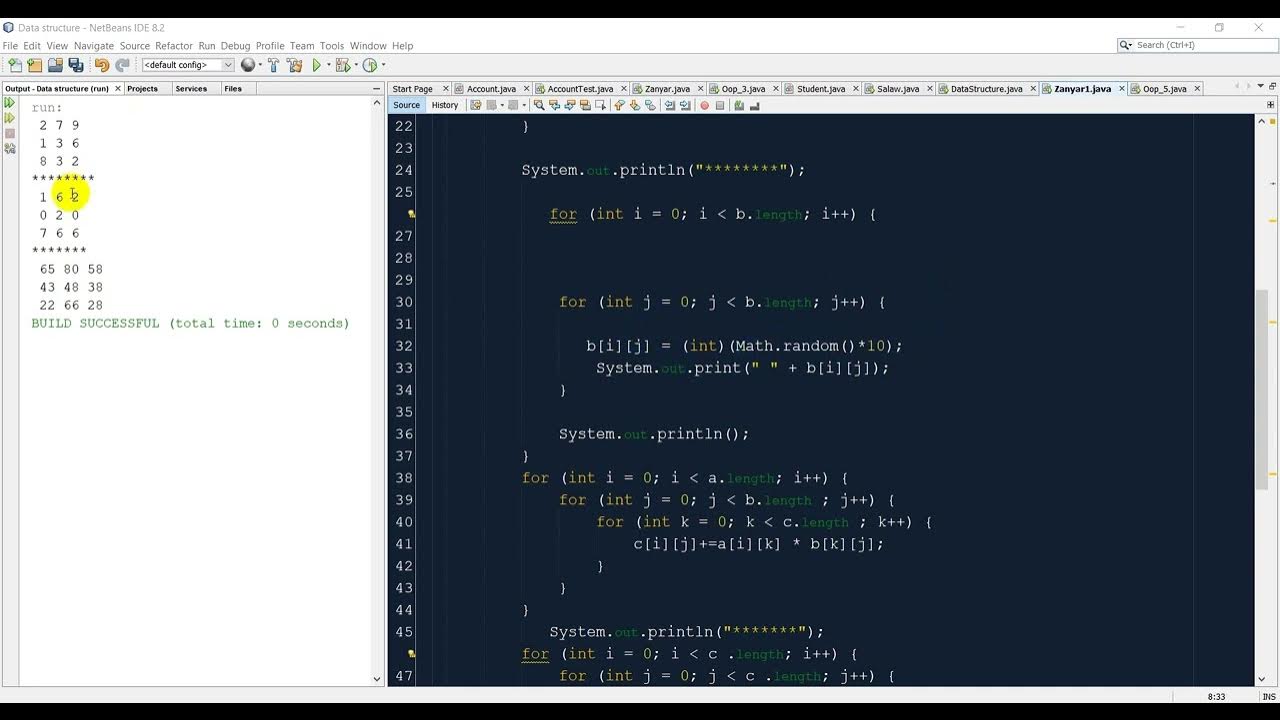
Task: Click the red Start Macro Recording icon
Action: coord(704,105)
